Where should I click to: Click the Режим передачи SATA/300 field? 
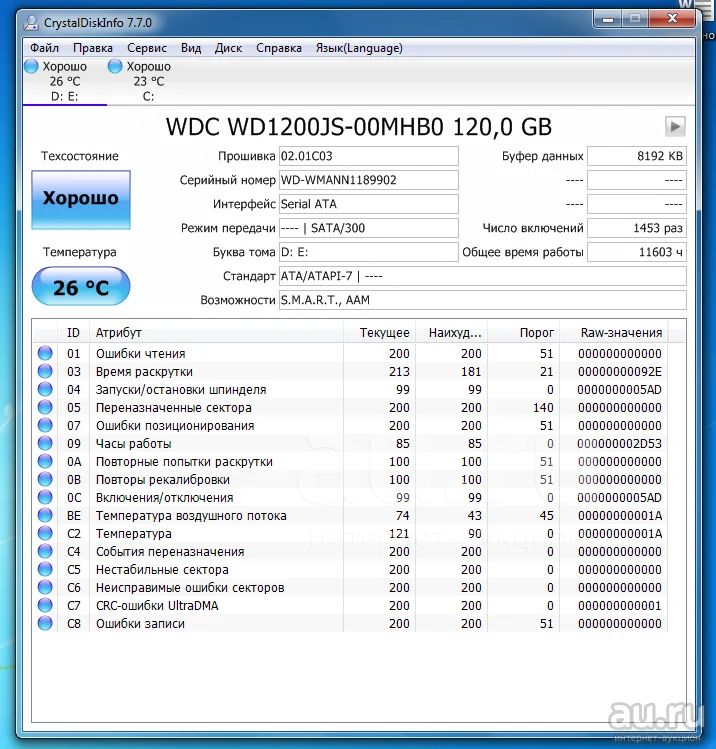pyautogui.click(x=369, y=228)
